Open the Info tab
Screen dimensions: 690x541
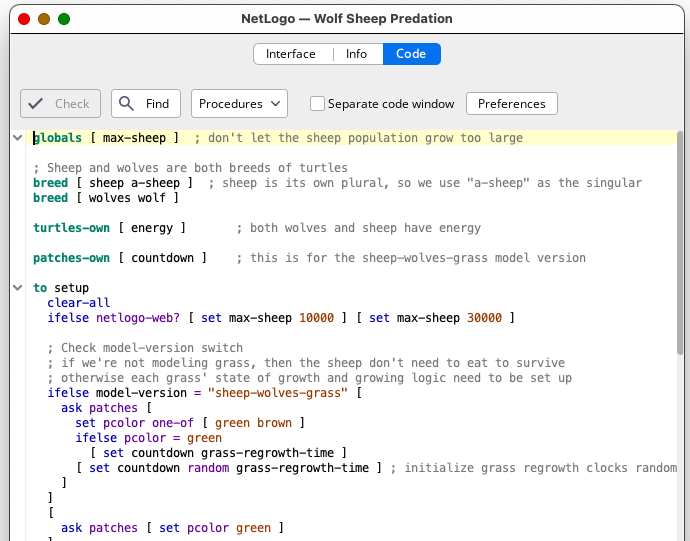tap(356, 54)
